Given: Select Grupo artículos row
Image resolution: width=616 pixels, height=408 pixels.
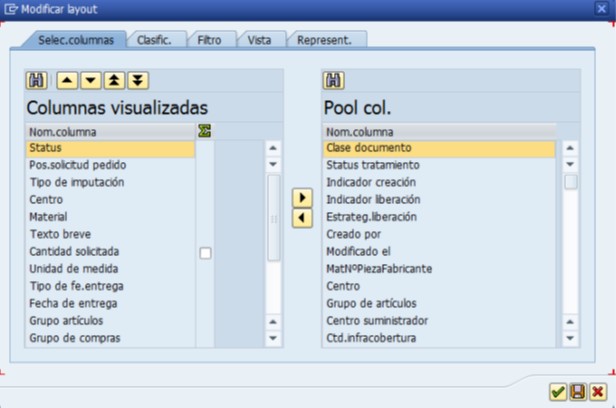Looking at the screenshot, I should click(x=110, y=320).
